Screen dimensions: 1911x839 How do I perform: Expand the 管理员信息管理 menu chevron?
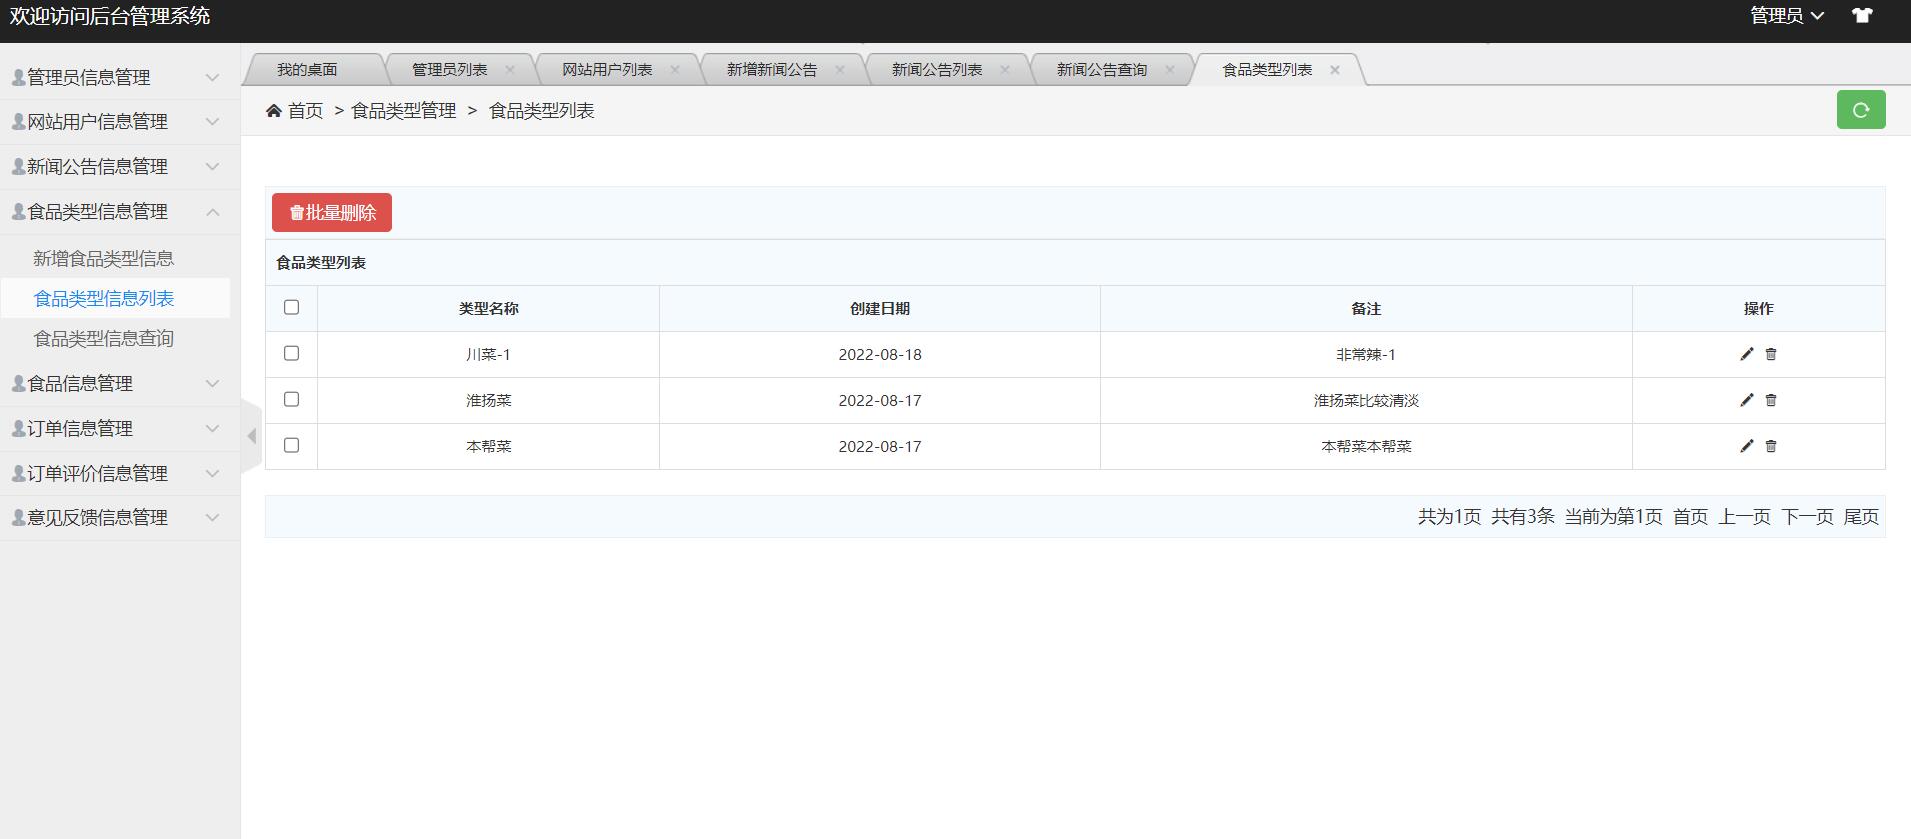(x=212, y=77)
